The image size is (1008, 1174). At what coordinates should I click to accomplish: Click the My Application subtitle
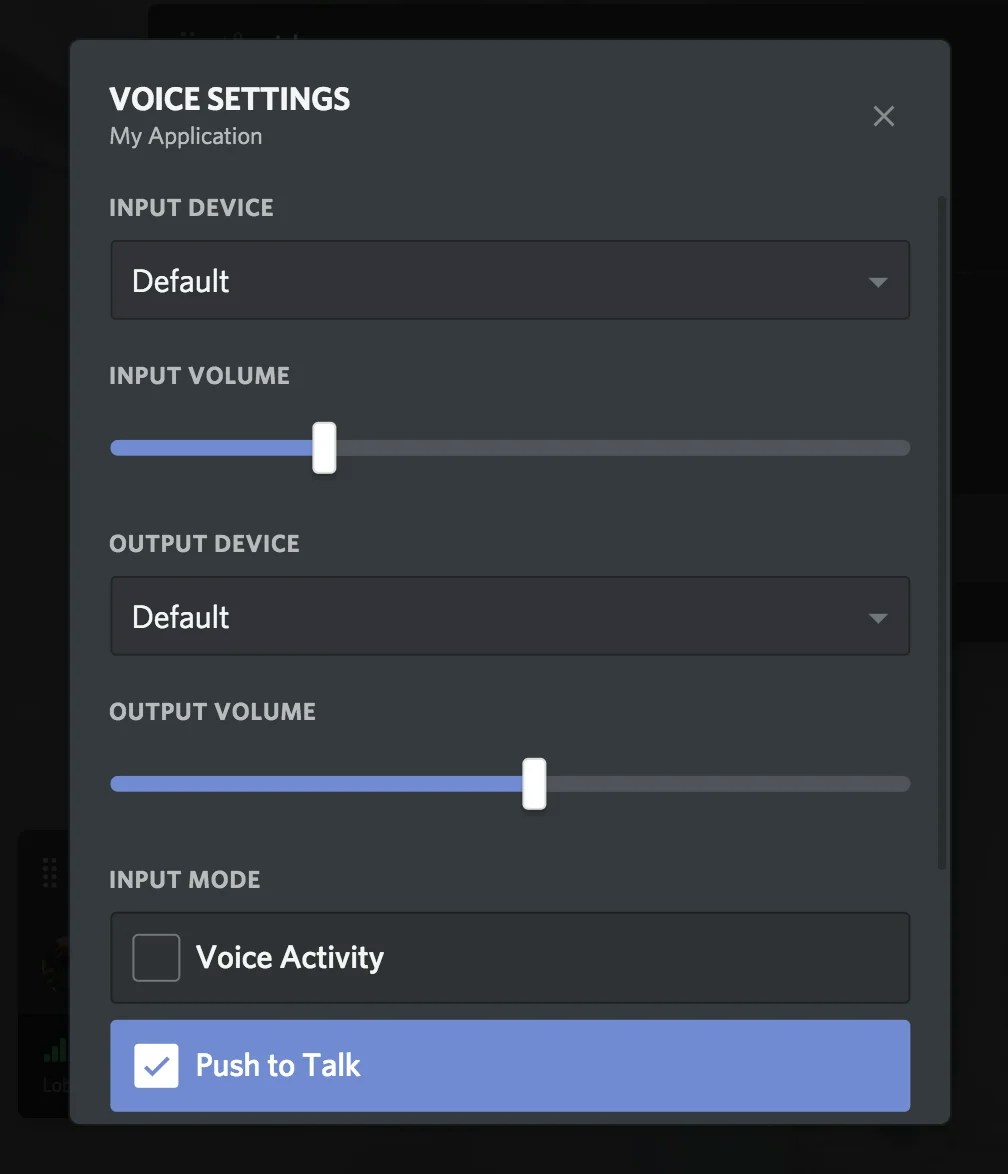(x=185, y=136)
